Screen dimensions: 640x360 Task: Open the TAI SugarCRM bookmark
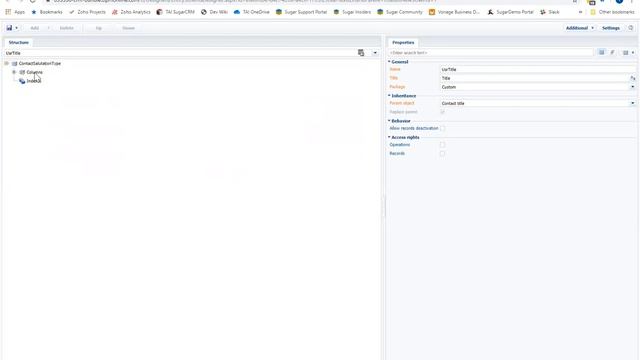click(176, 12)
